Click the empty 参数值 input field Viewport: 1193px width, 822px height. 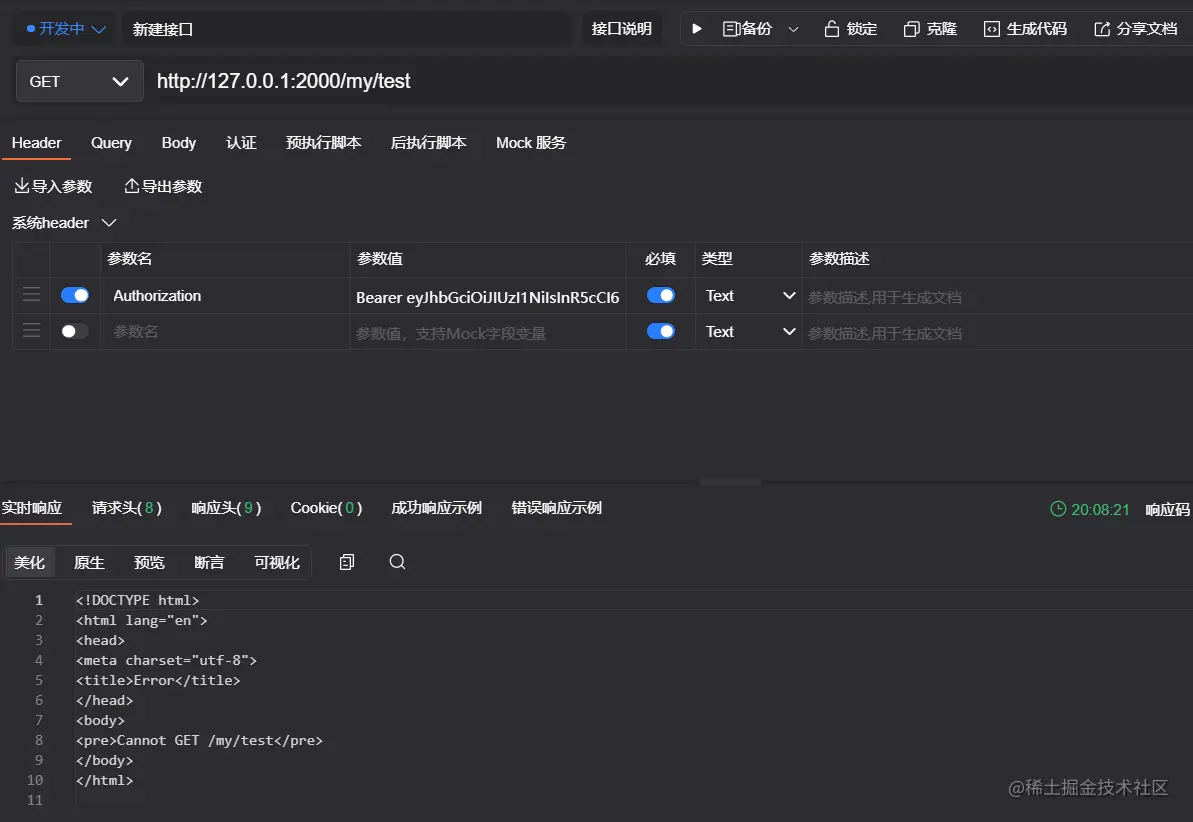tap(488, 333)
